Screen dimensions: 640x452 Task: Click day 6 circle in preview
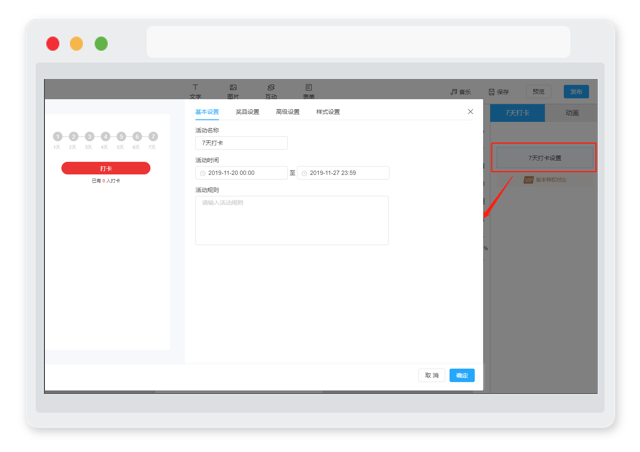point(137,136)
